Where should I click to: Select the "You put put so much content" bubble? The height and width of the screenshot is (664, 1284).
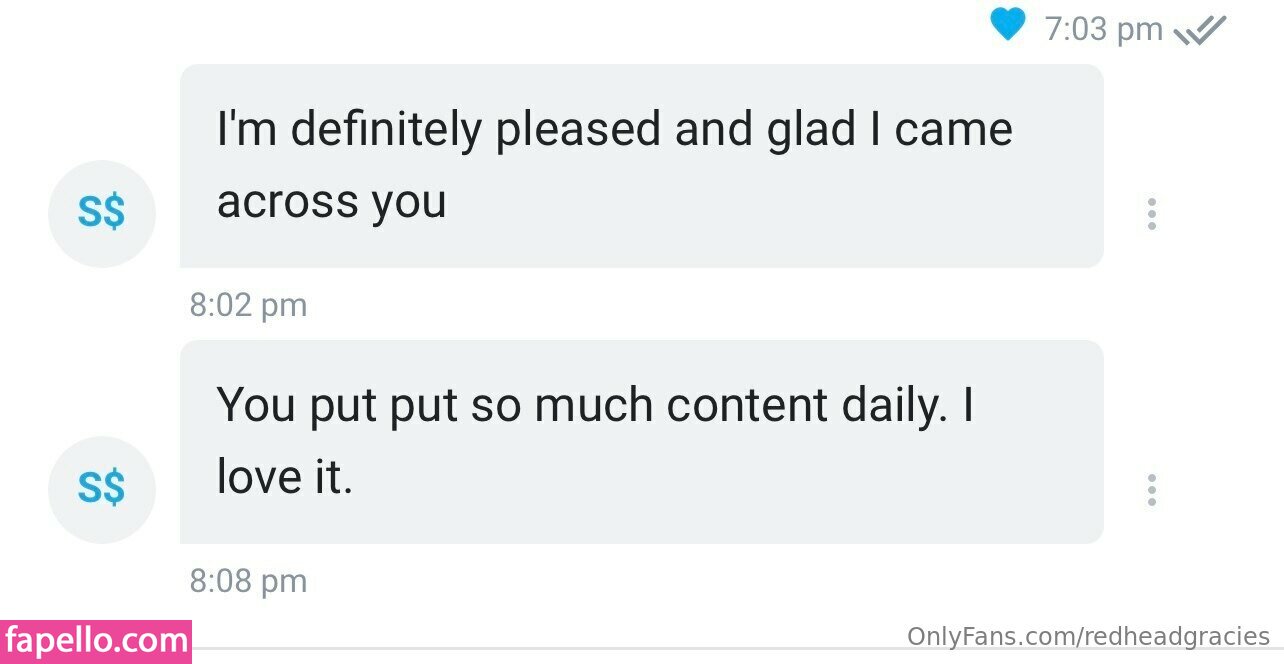[x=641, y=442]
